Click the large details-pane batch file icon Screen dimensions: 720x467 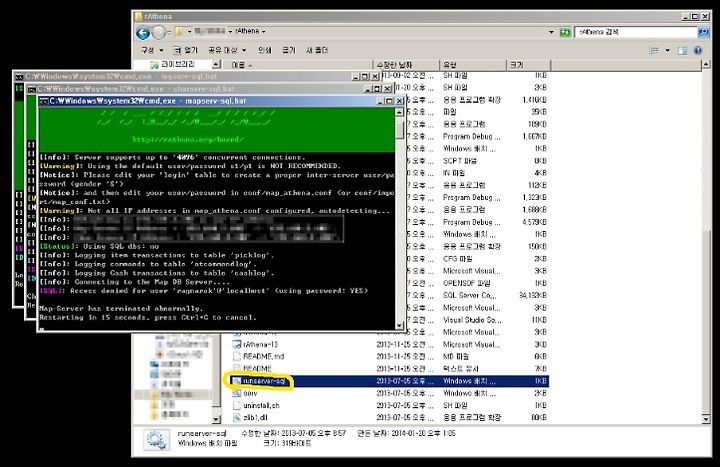click(x=155, y=439)
